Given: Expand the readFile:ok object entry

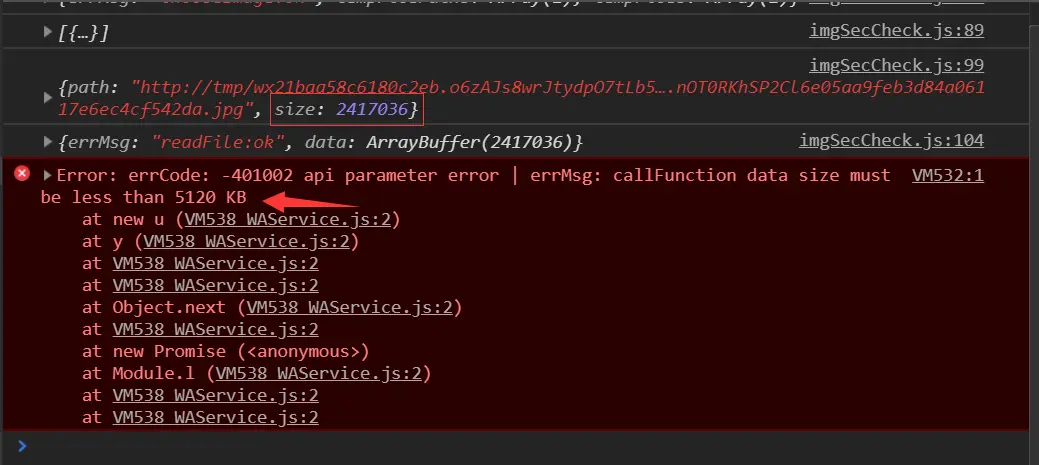Looking at the screenshot, I should coord(47,141).
